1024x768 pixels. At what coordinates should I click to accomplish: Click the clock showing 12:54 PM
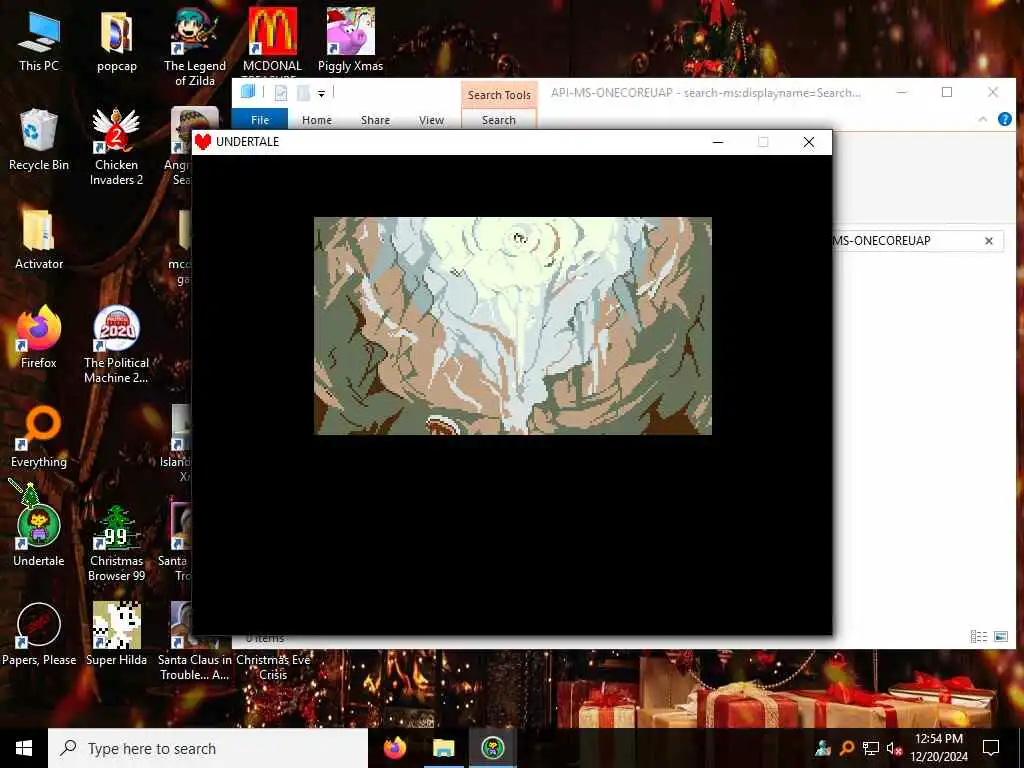pos(938,739)
